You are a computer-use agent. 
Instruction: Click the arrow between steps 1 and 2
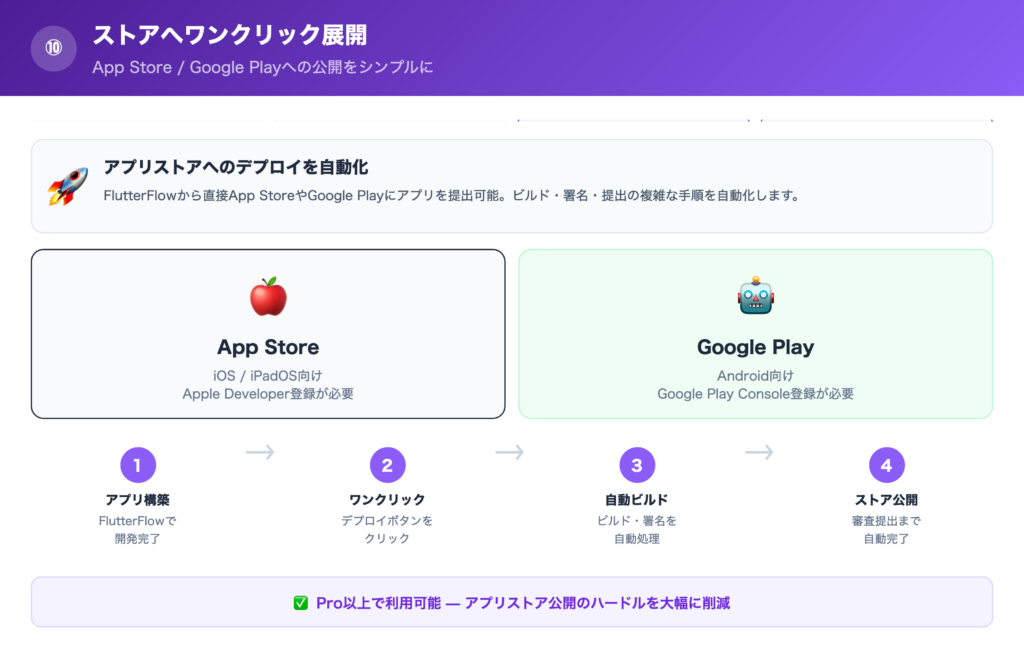259,452
